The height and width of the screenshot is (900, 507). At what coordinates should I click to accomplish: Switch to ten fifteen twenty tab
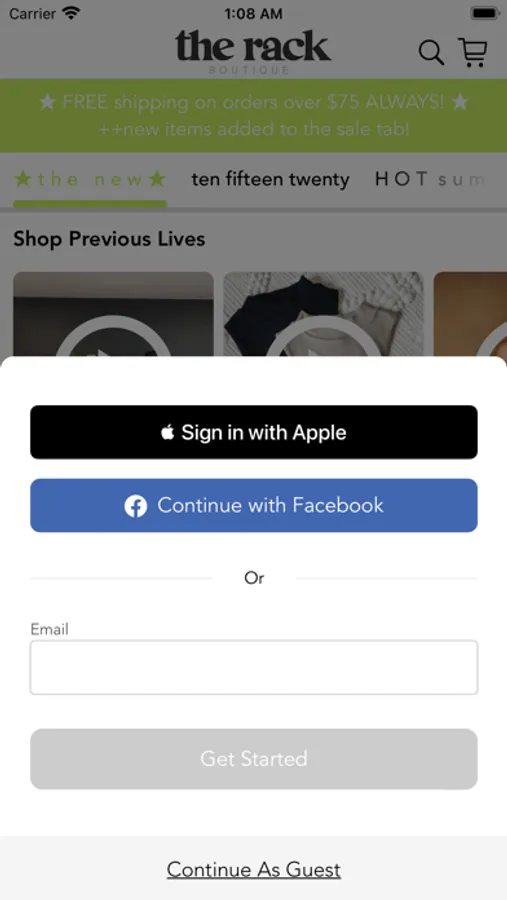(x=270, y=180)
